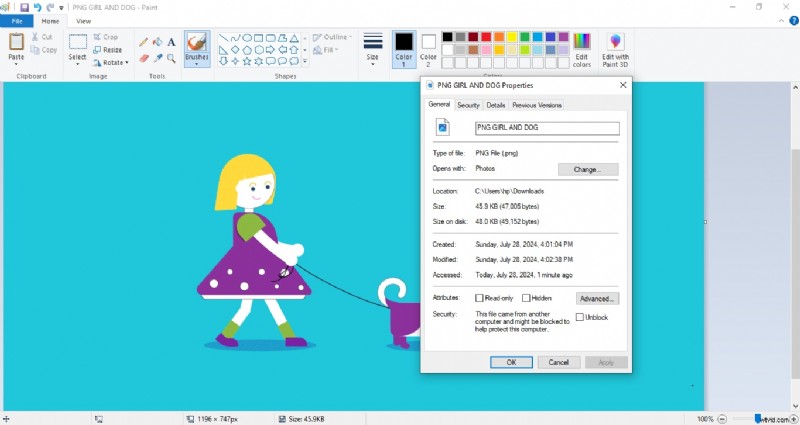800x425 pixels.
Task: Choose the Five-point star shape
Action: pyautogui.click(x=247, y=61)
